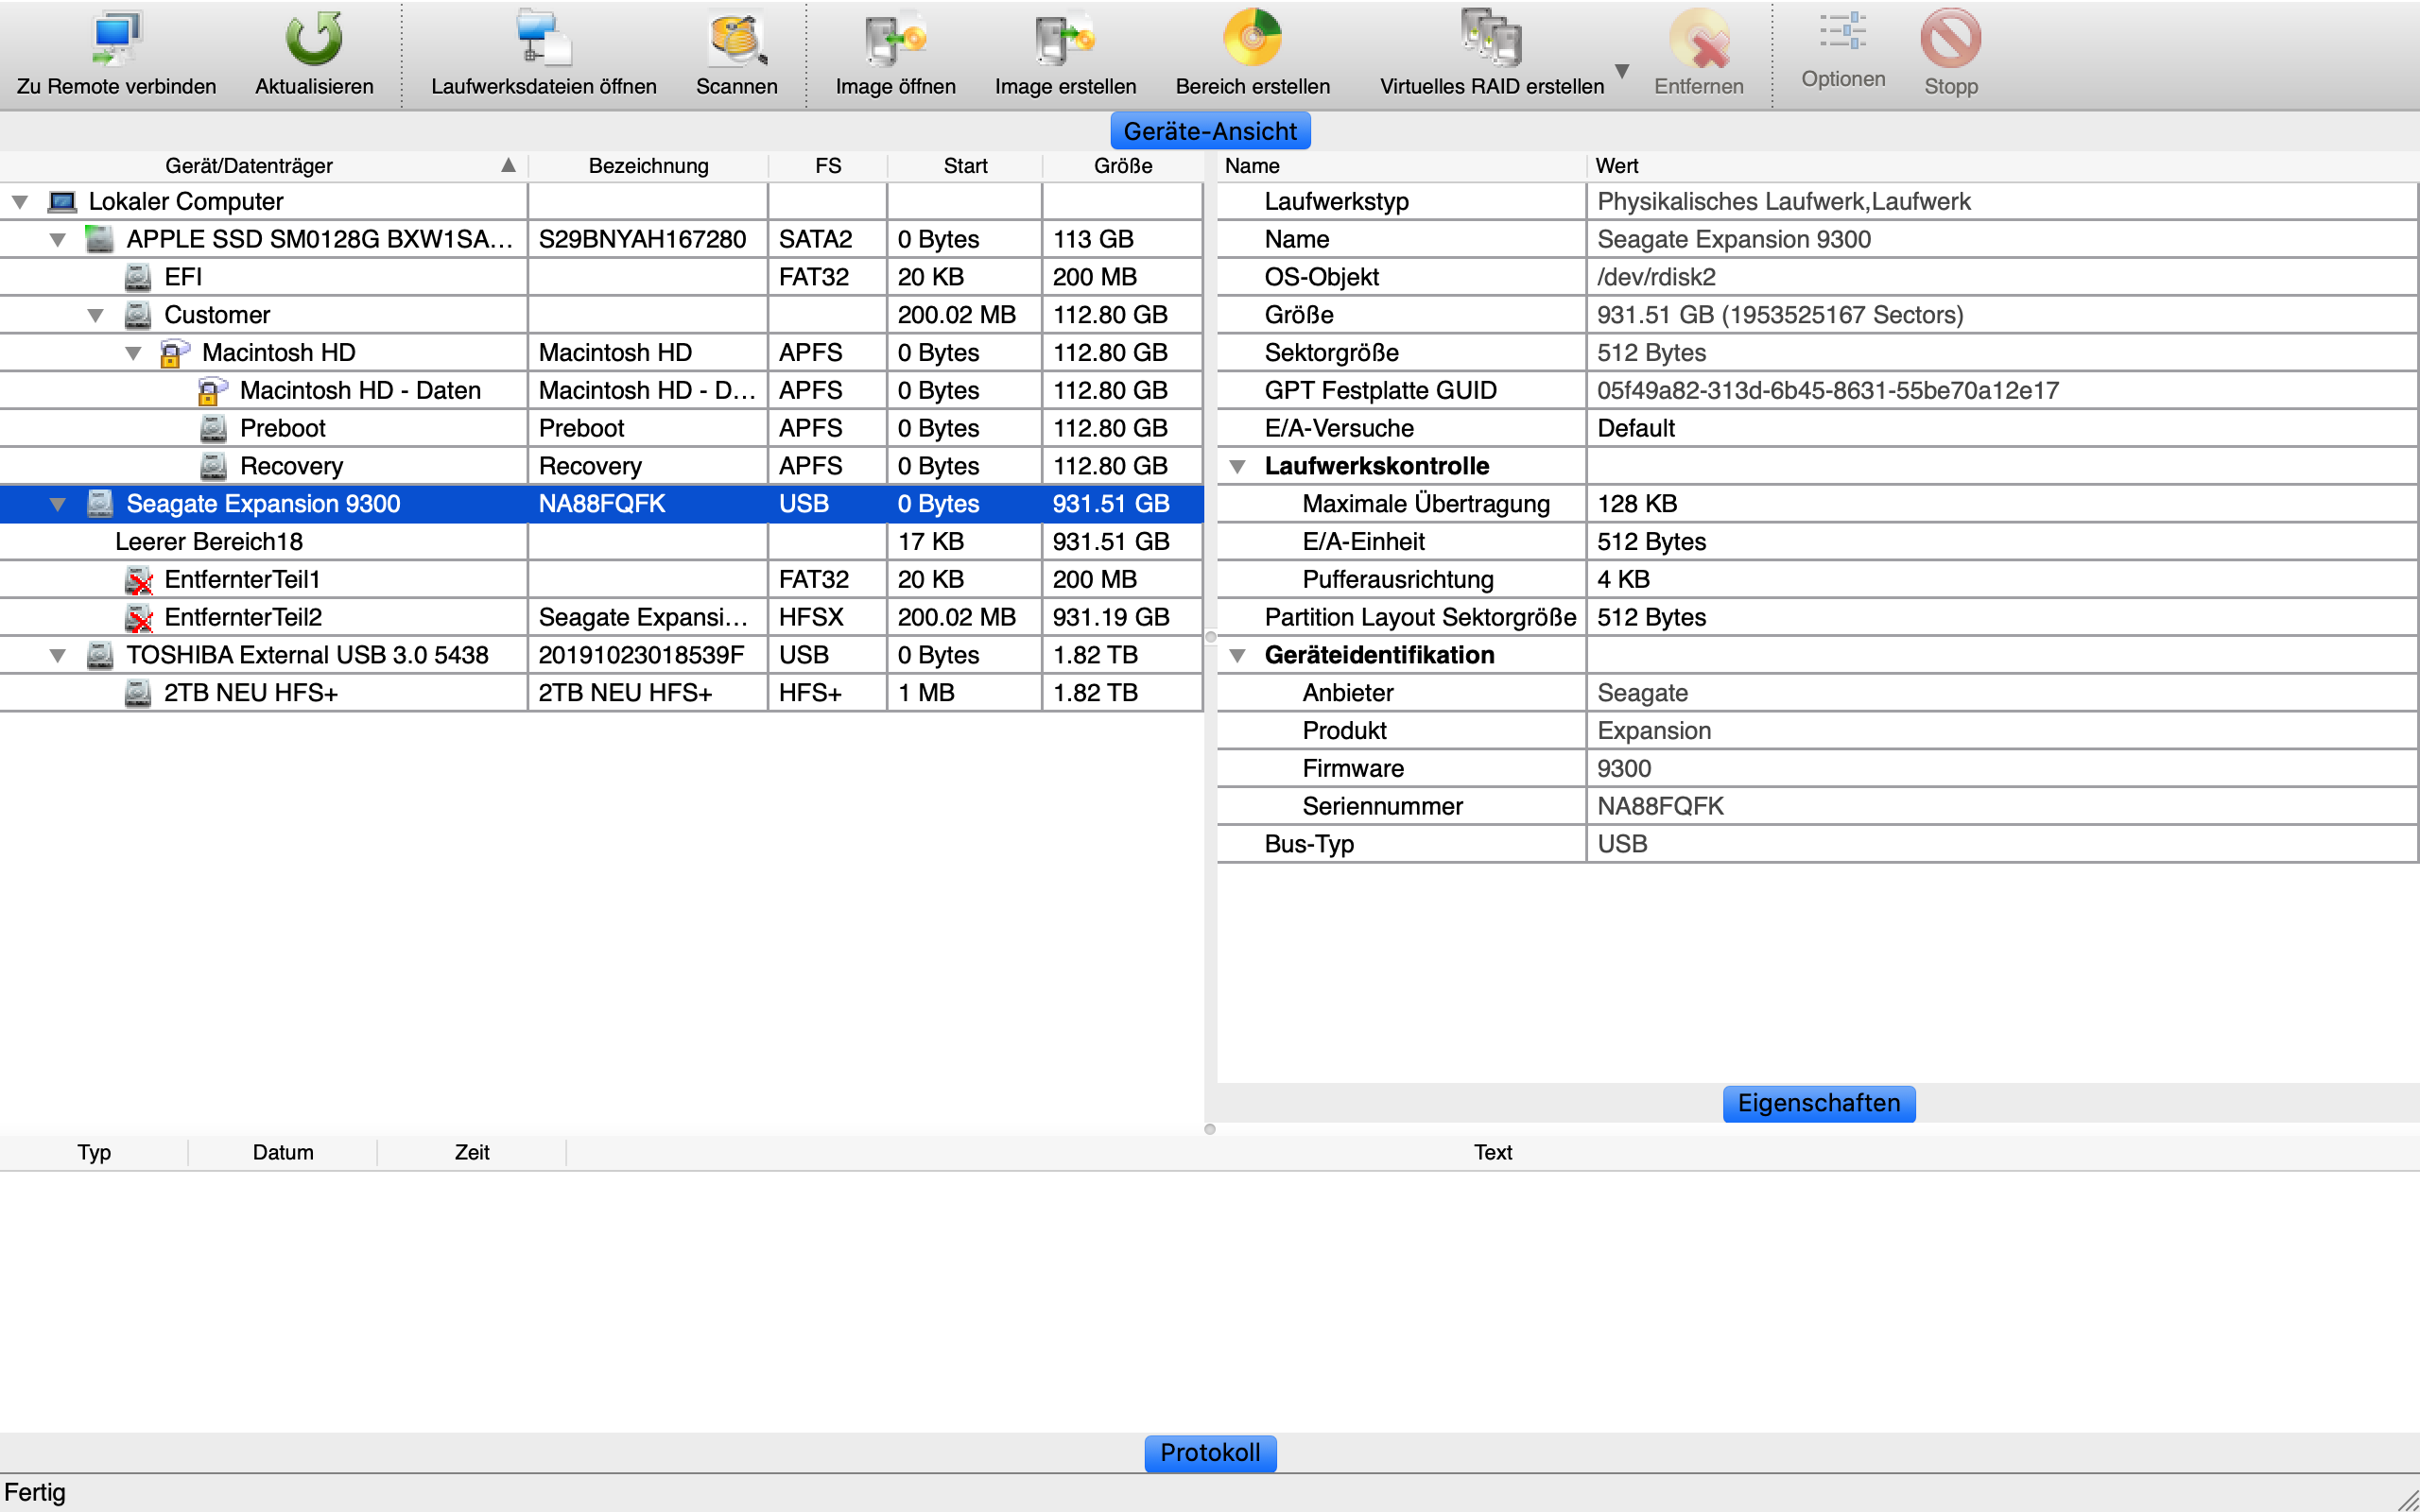This screenshot has width=2420, height=1512.
Task: Click the Protokoll tab button
Action: [1210, 1452]
